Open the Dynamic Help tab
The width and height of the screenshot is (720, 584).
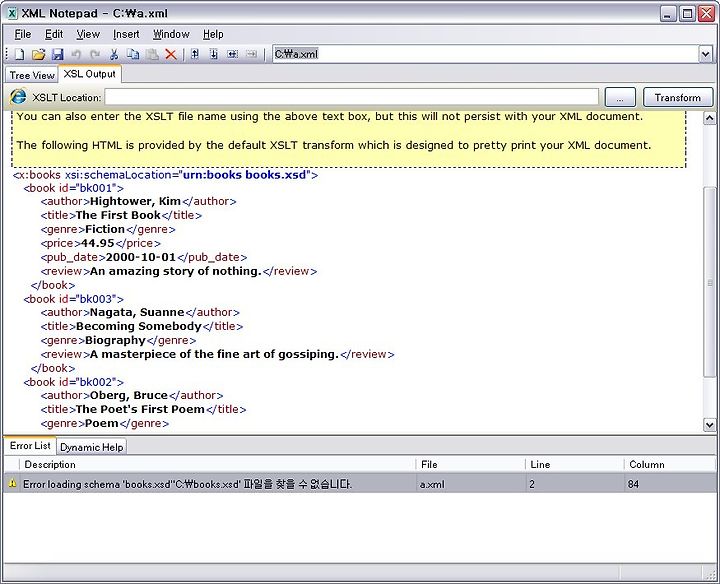(91, 447)
